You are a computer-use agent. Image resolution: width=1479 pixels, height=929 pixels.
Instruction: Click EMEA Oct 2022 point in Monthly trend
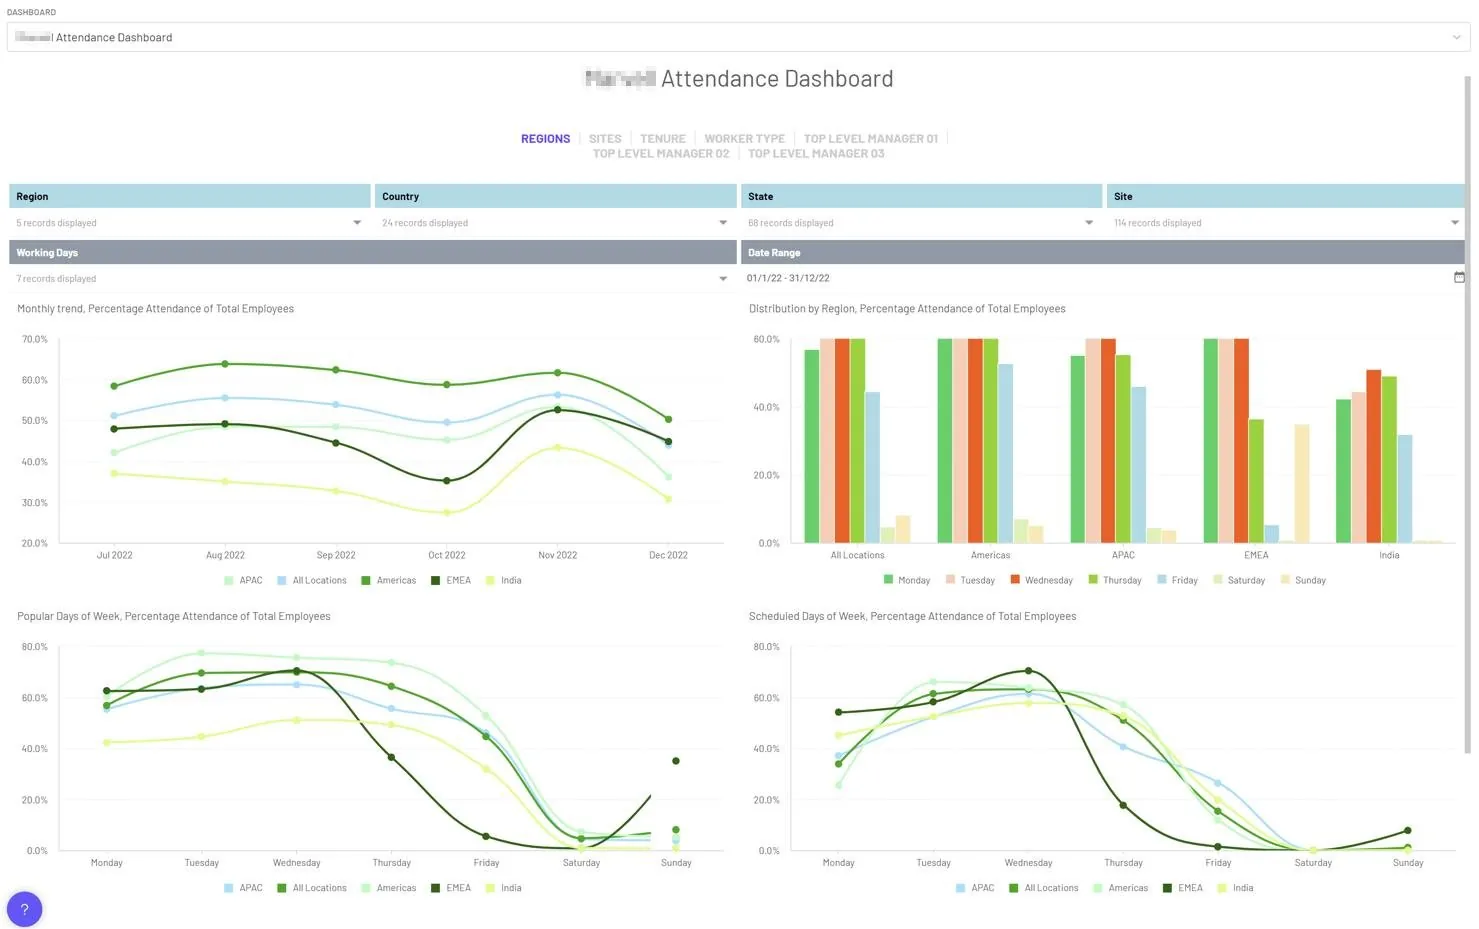(x=447, y=481)
